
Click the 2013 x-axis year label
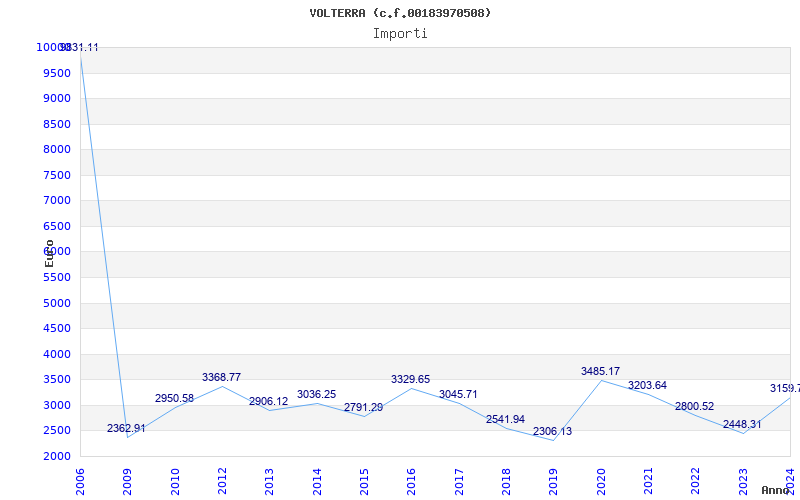coord(269,482)
